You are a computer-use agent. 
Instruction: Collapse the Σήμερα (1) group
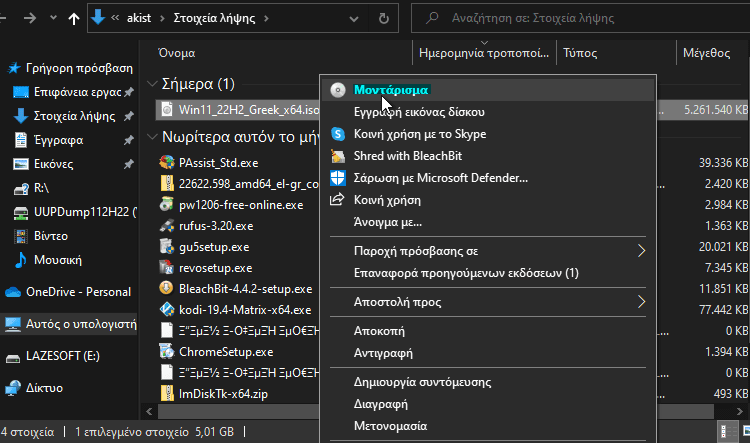coord(152,84)
